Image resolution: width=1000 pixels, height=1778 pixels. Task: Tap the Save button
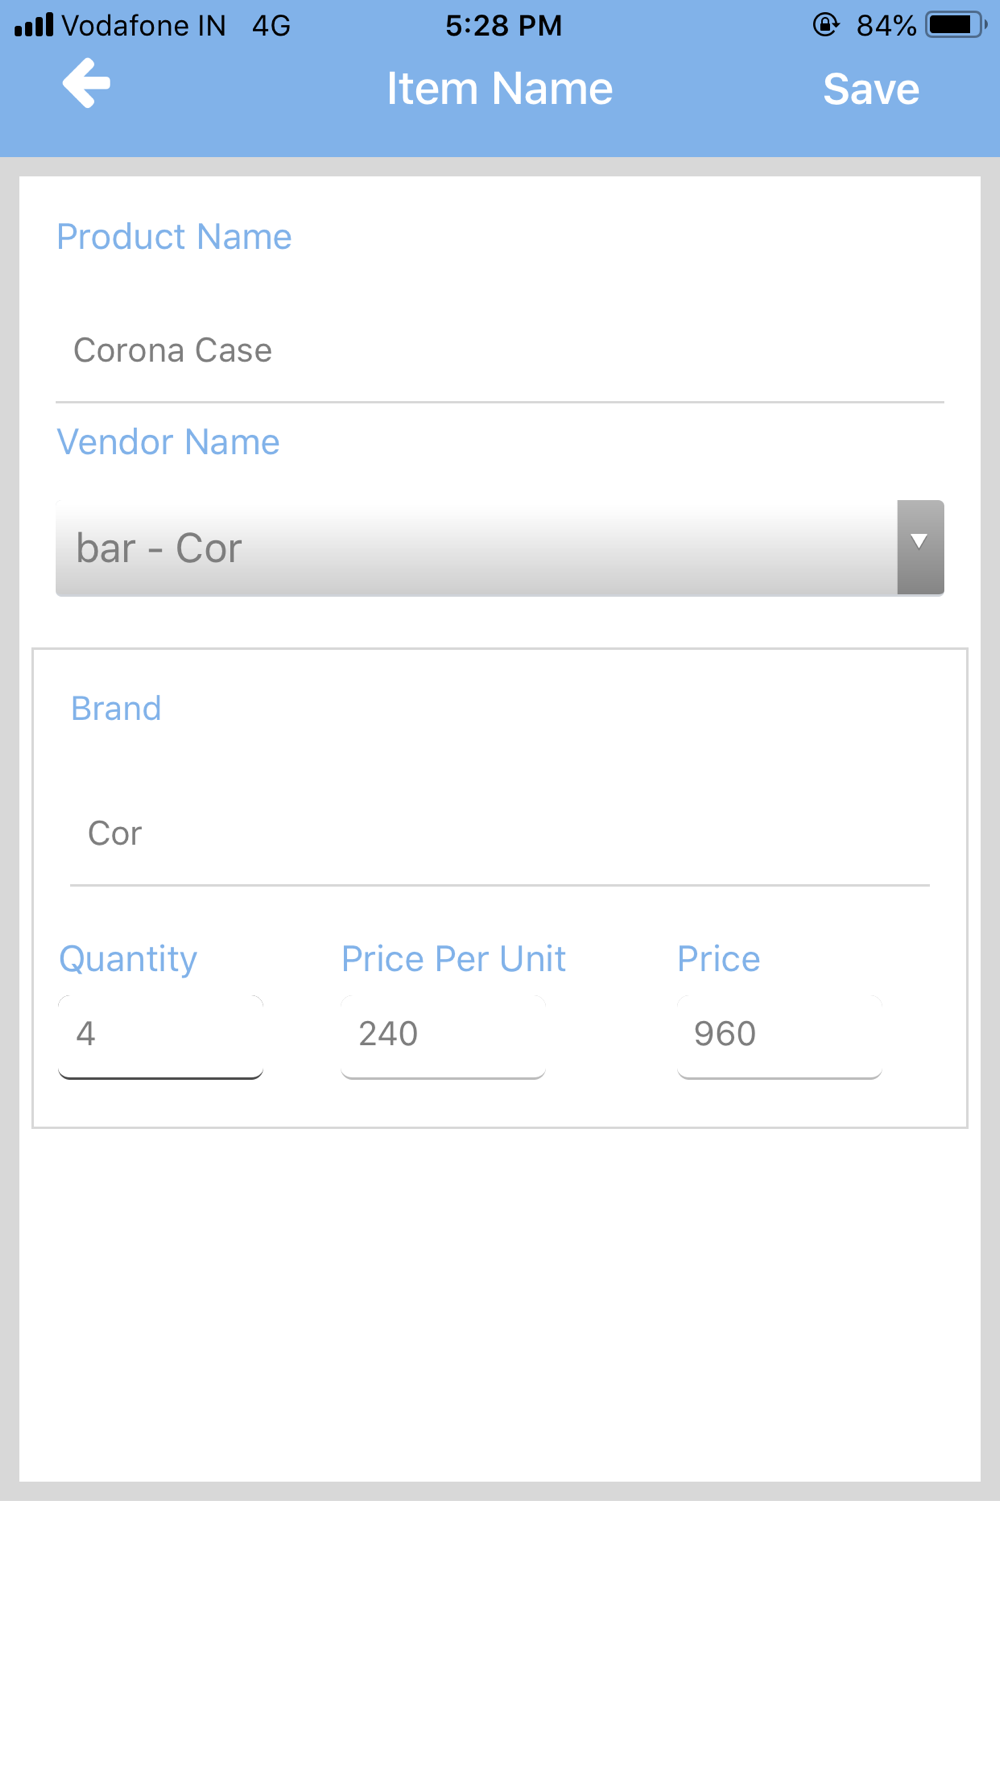[x=871, y=89]
